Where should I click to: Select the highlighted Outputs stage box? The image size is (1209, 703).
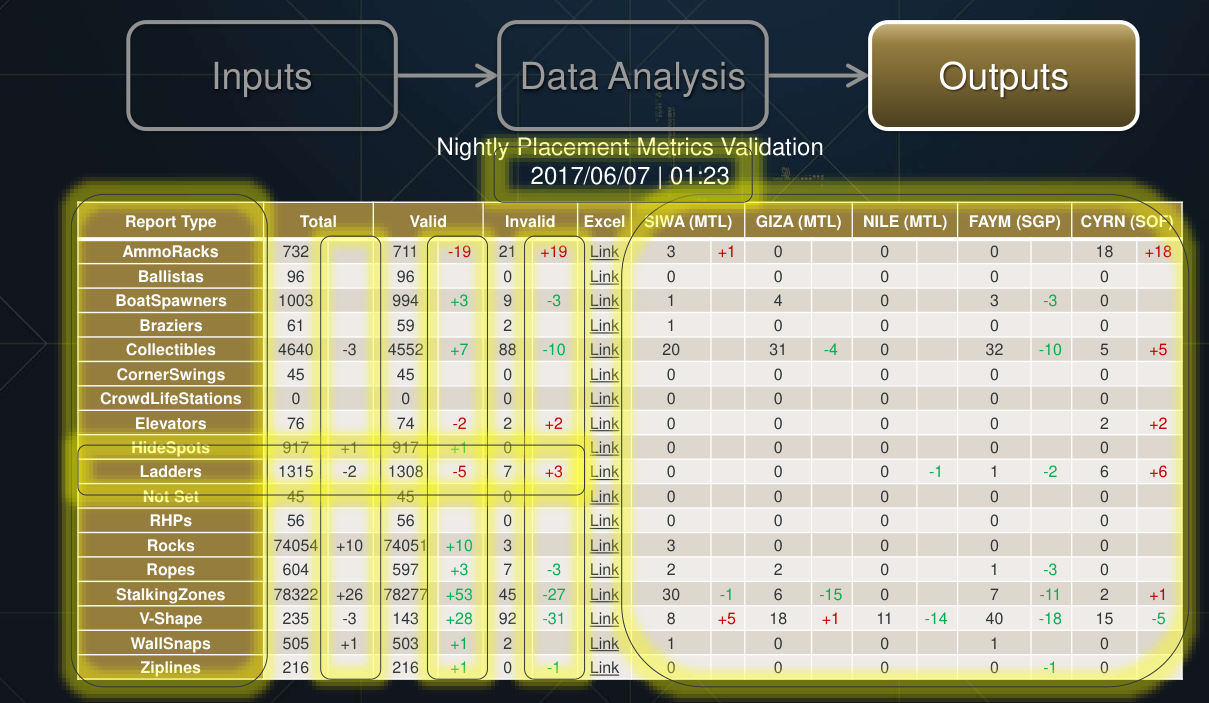1004,76
